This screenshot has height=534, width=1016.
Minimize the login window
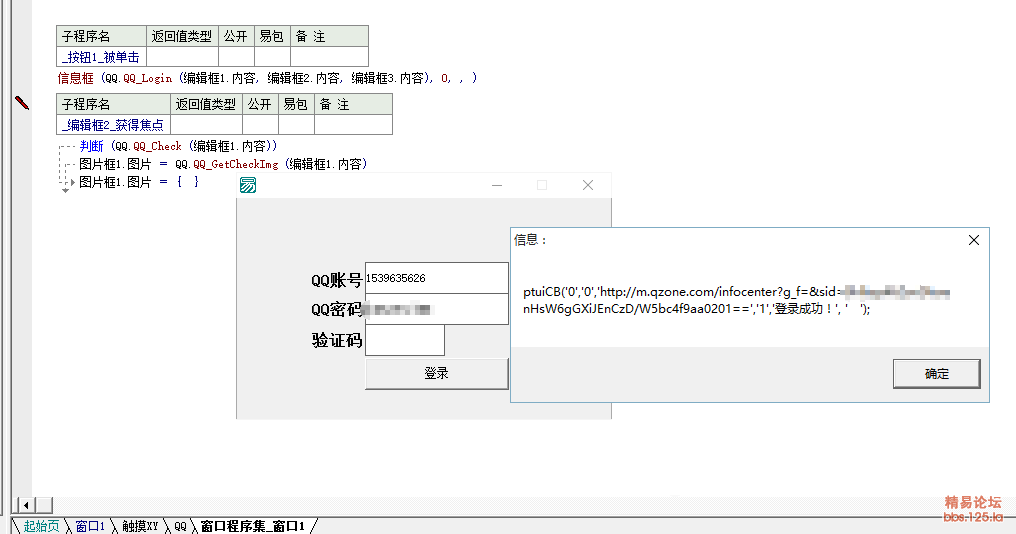pos(497,185)
